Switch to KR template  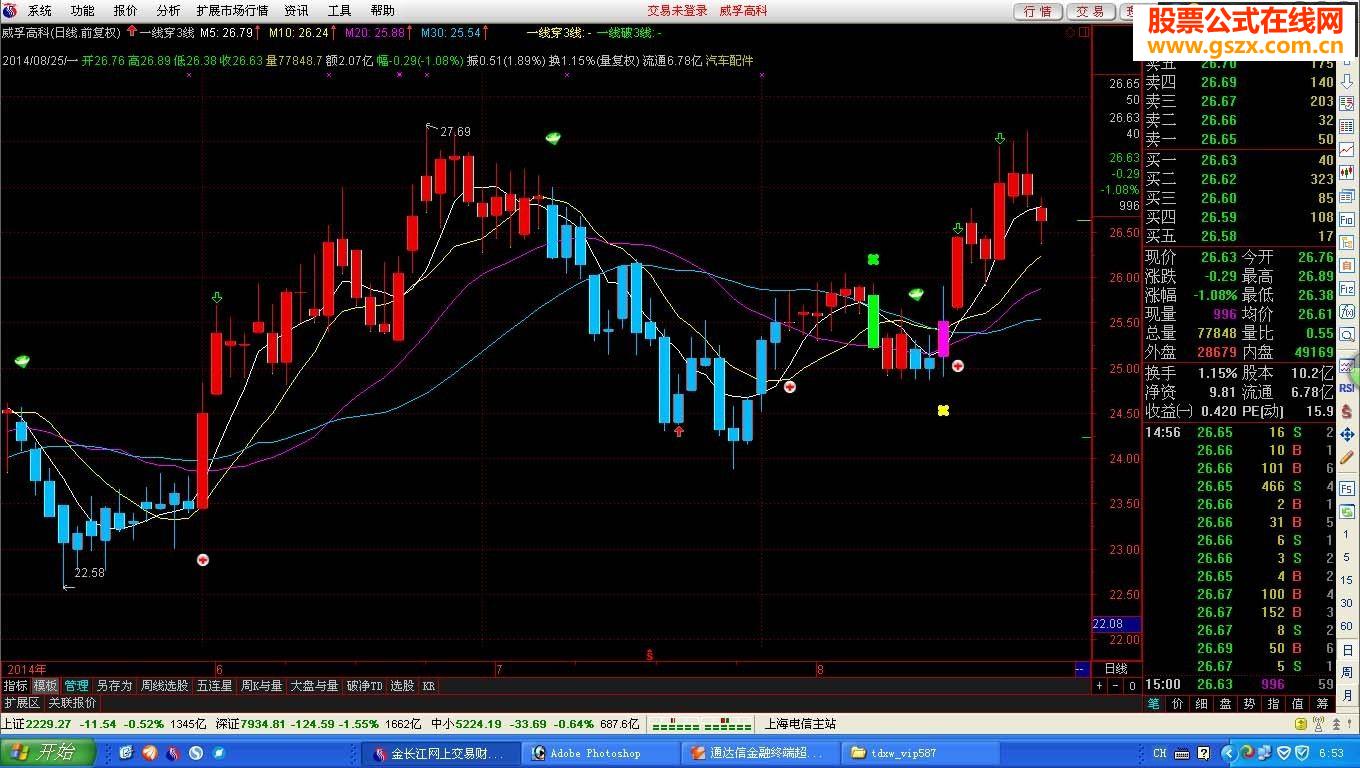tap(429, 686)
